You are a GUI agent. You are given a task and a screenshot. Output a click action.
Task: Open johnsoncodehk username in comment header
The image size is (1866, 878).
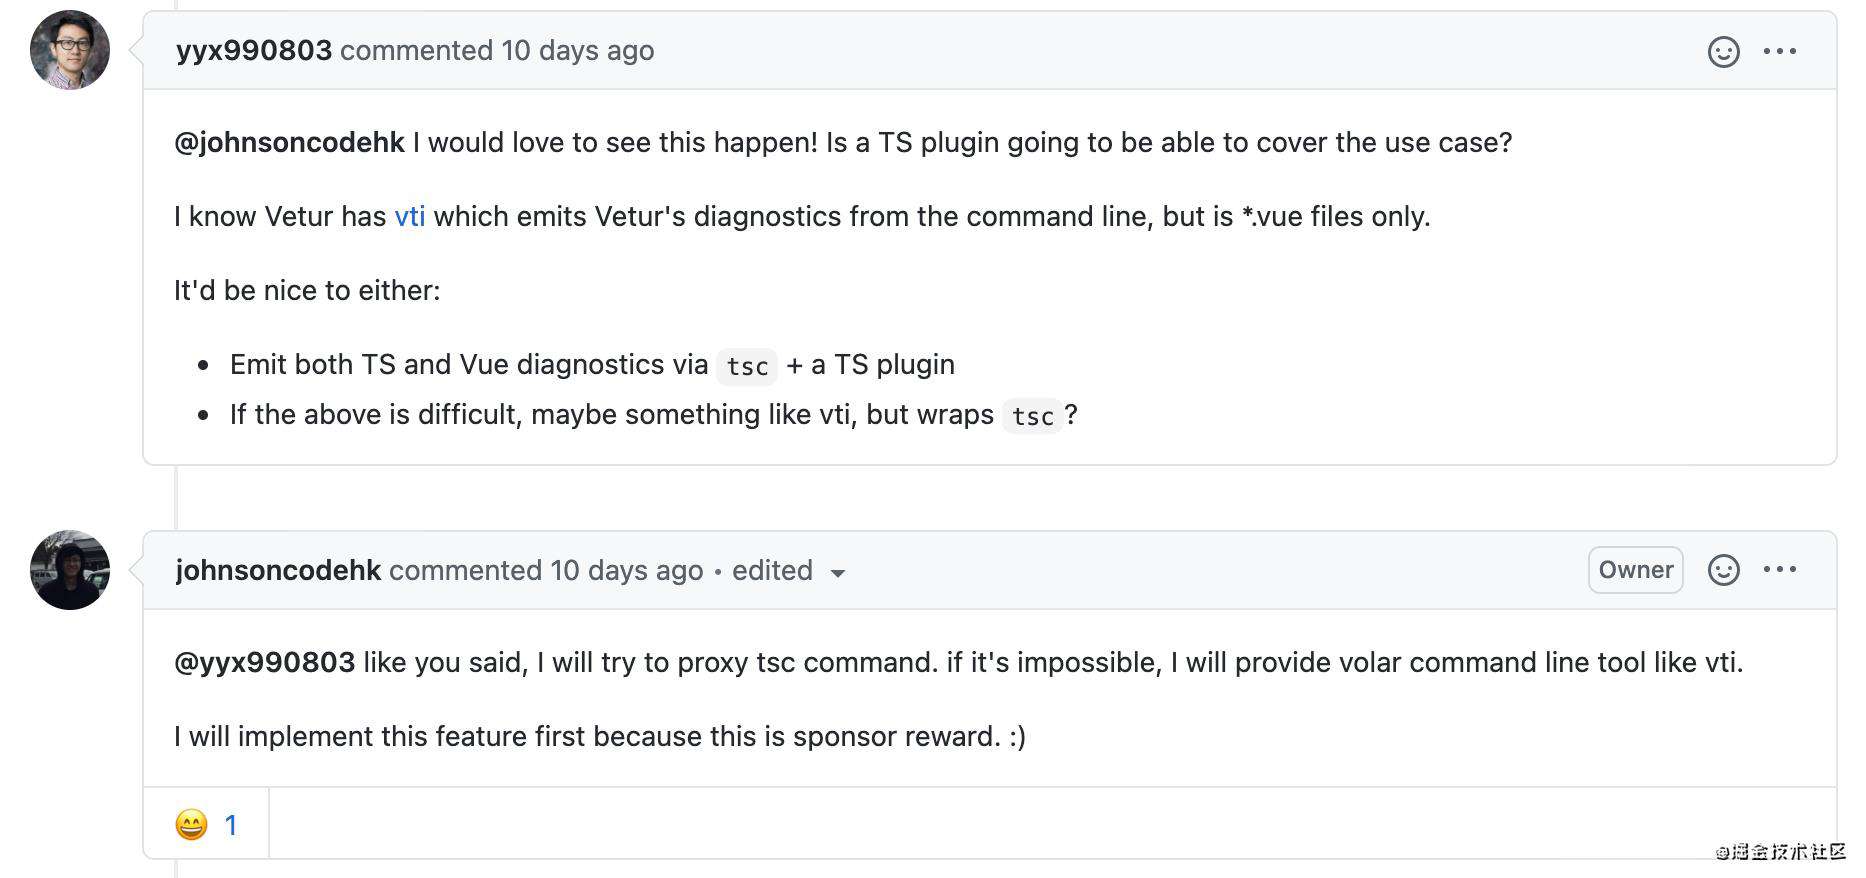coord(278,570)
